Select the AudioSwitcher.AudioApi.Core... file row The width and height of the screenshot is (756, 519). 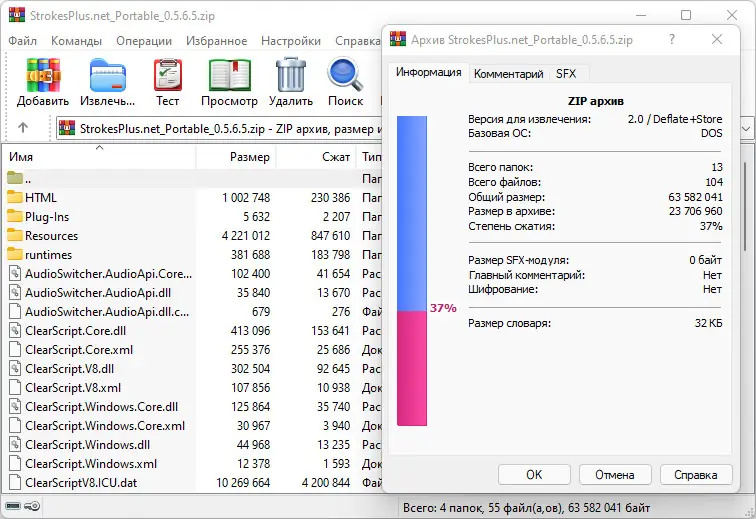coord(192,273)
